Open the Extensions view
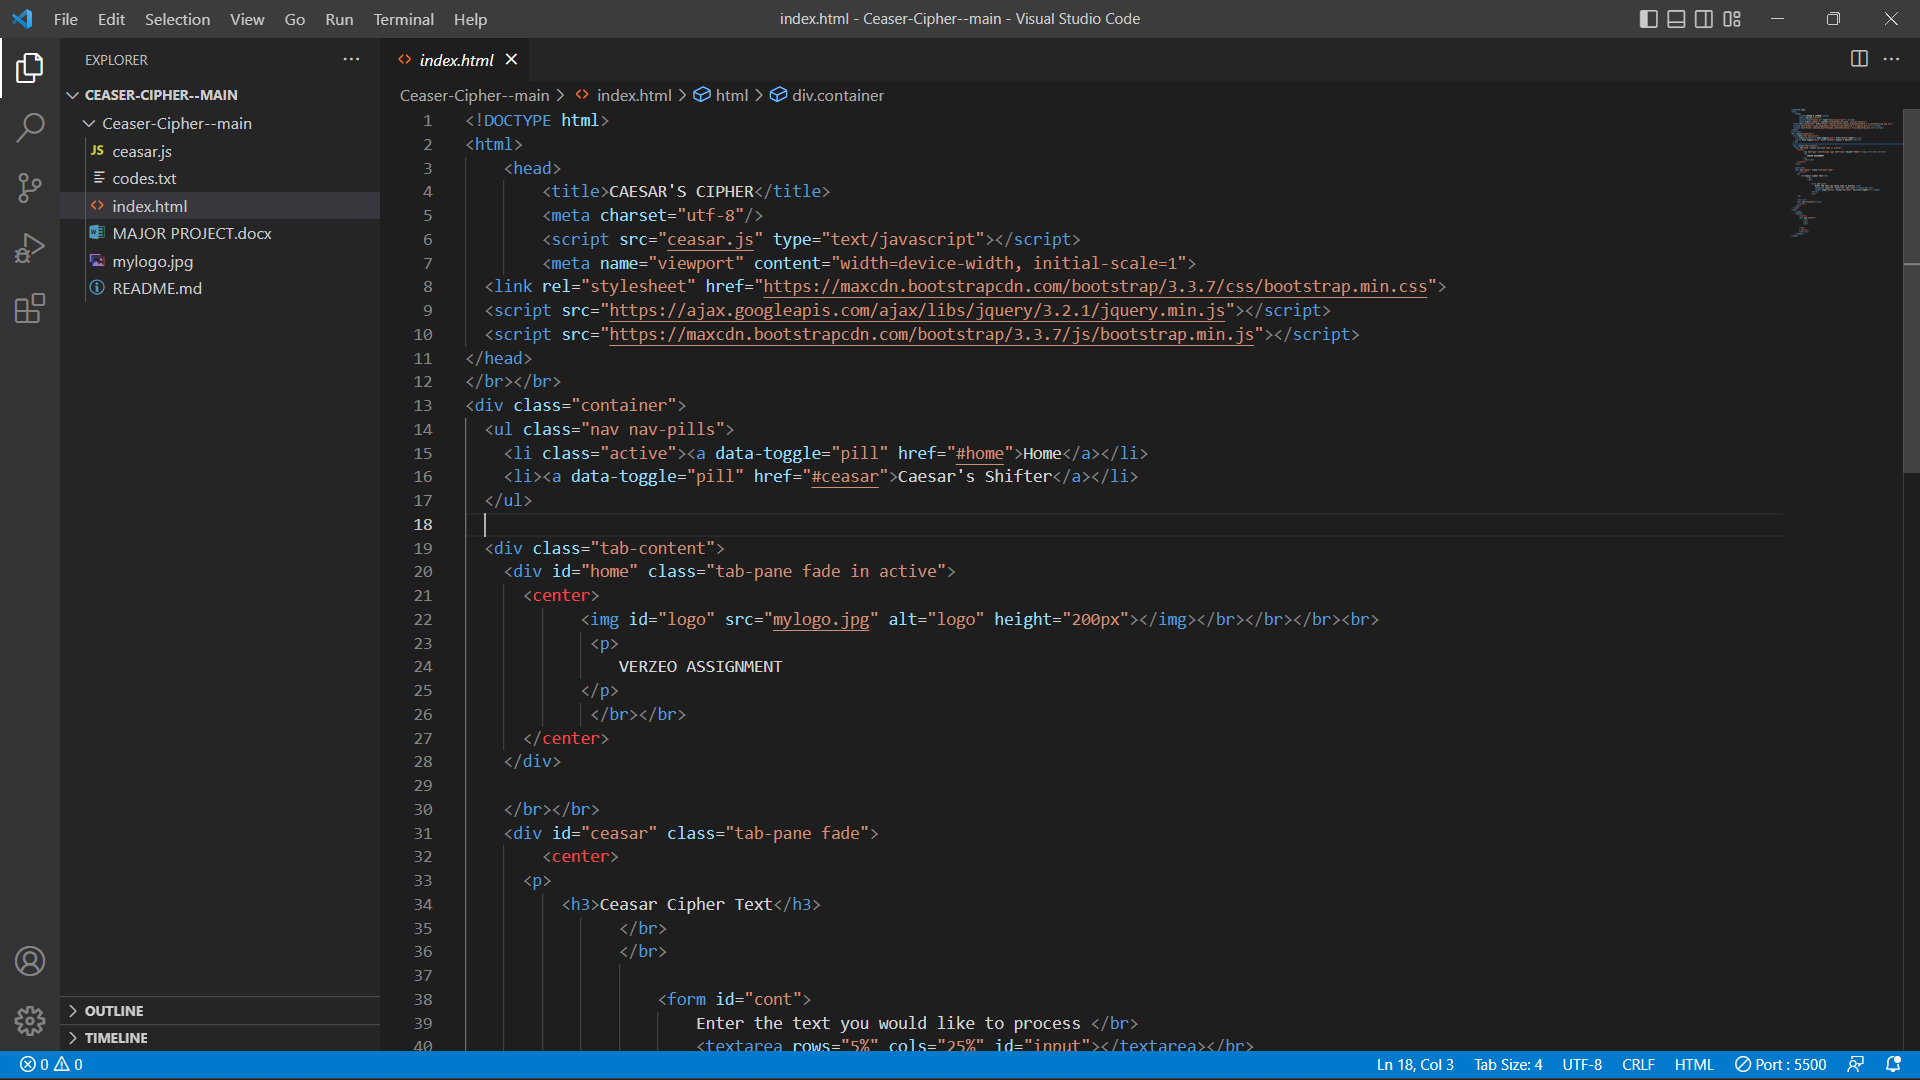 [x=30, y=308]
